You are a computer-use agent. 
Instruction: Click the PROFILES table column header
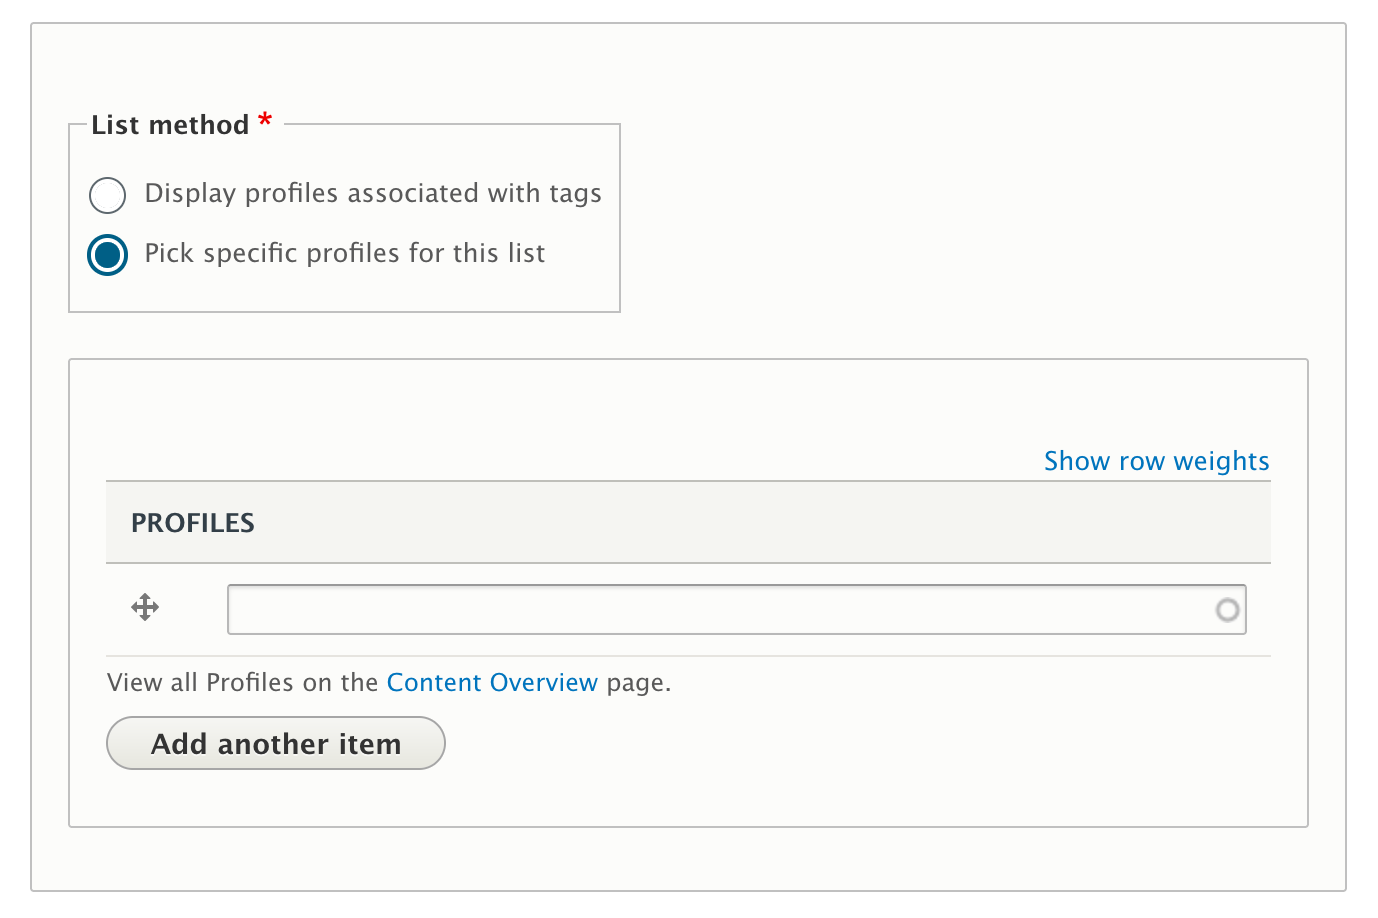[x=193, y=523]
